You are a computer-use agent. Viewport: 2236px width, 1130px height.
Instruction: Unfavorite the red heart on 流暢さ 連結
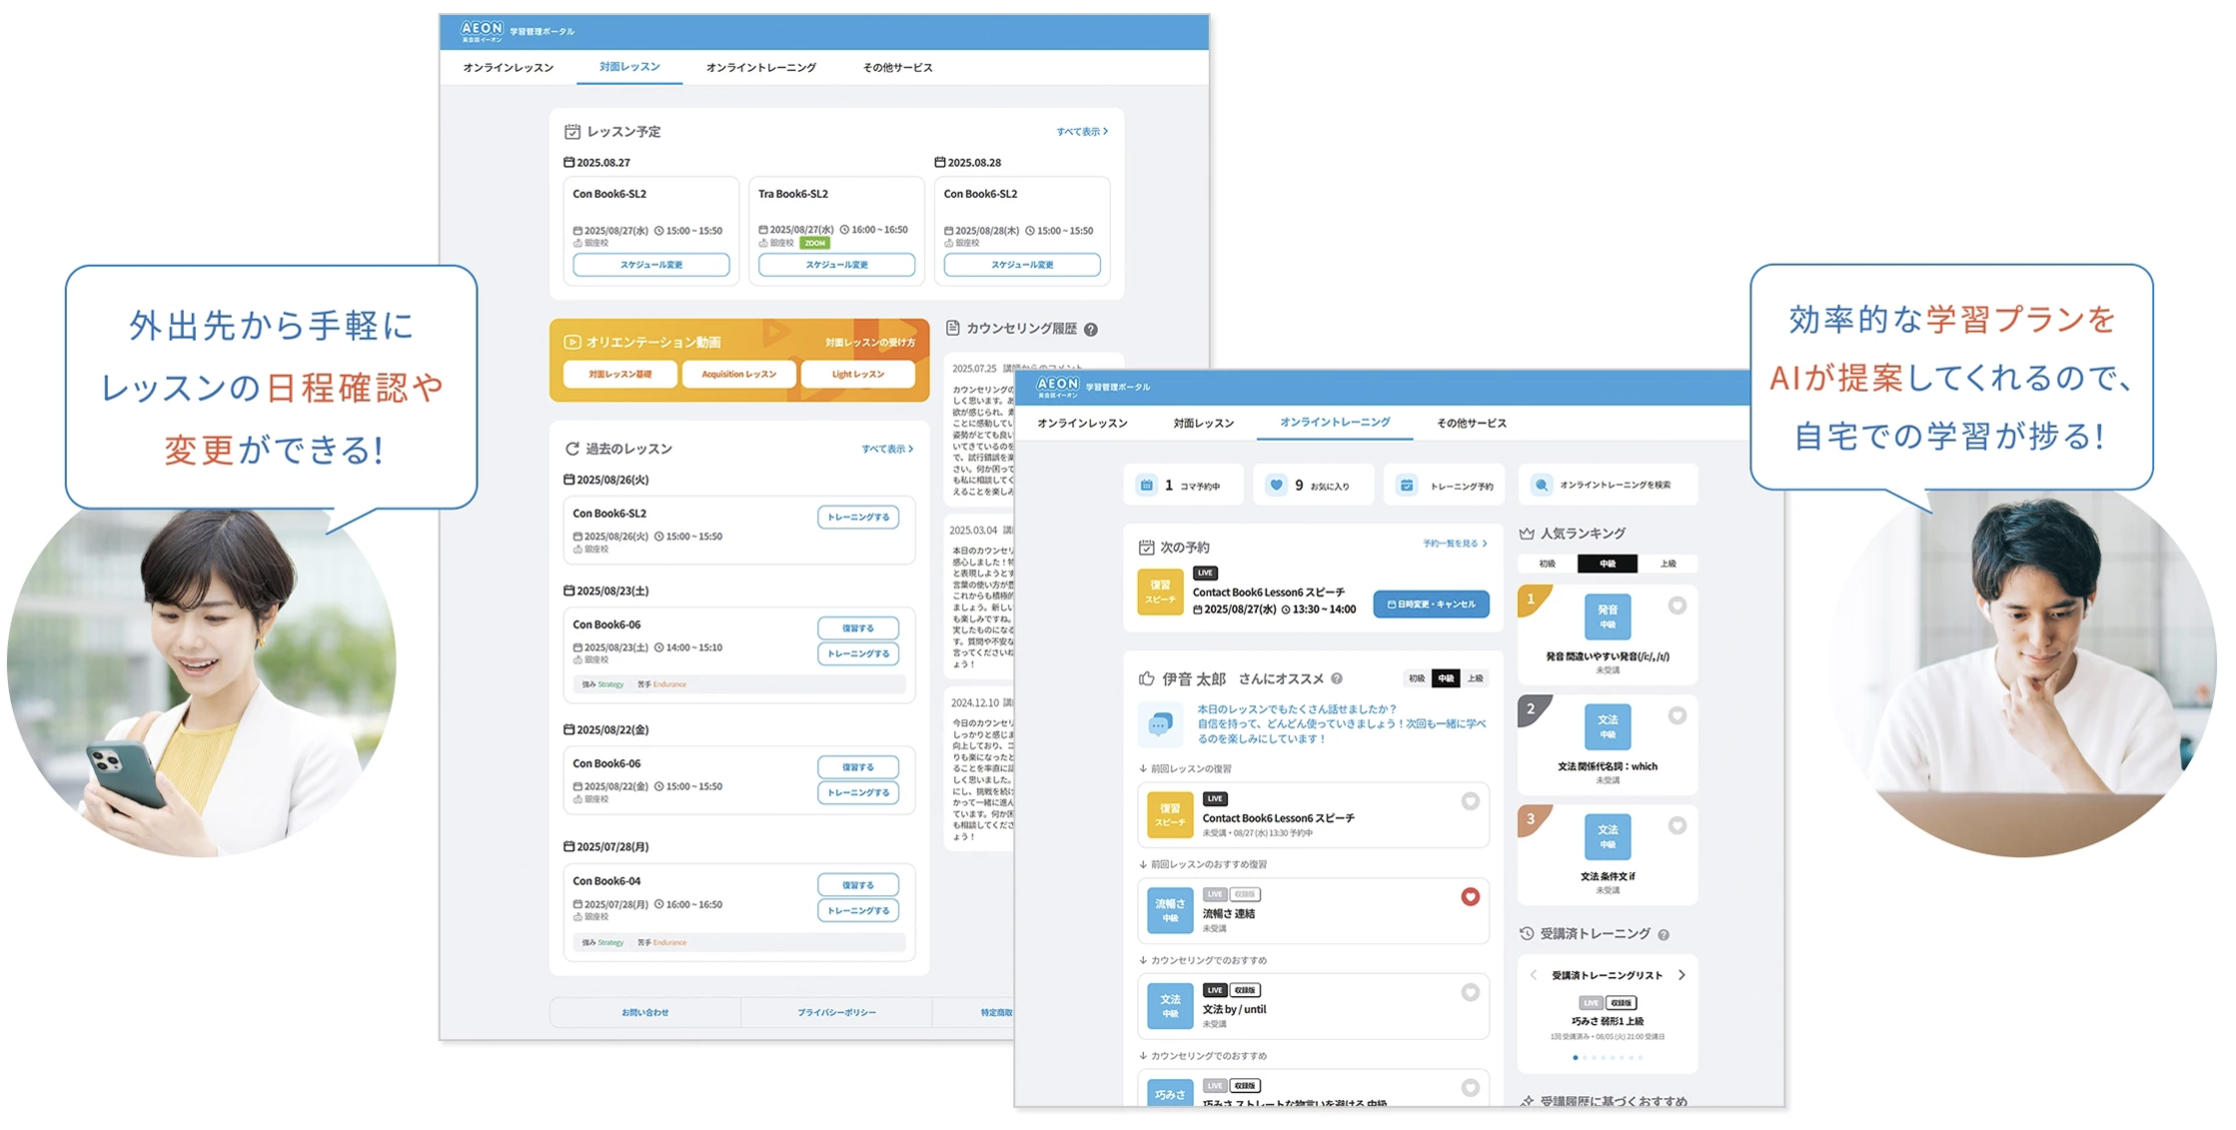point(1470,897)
